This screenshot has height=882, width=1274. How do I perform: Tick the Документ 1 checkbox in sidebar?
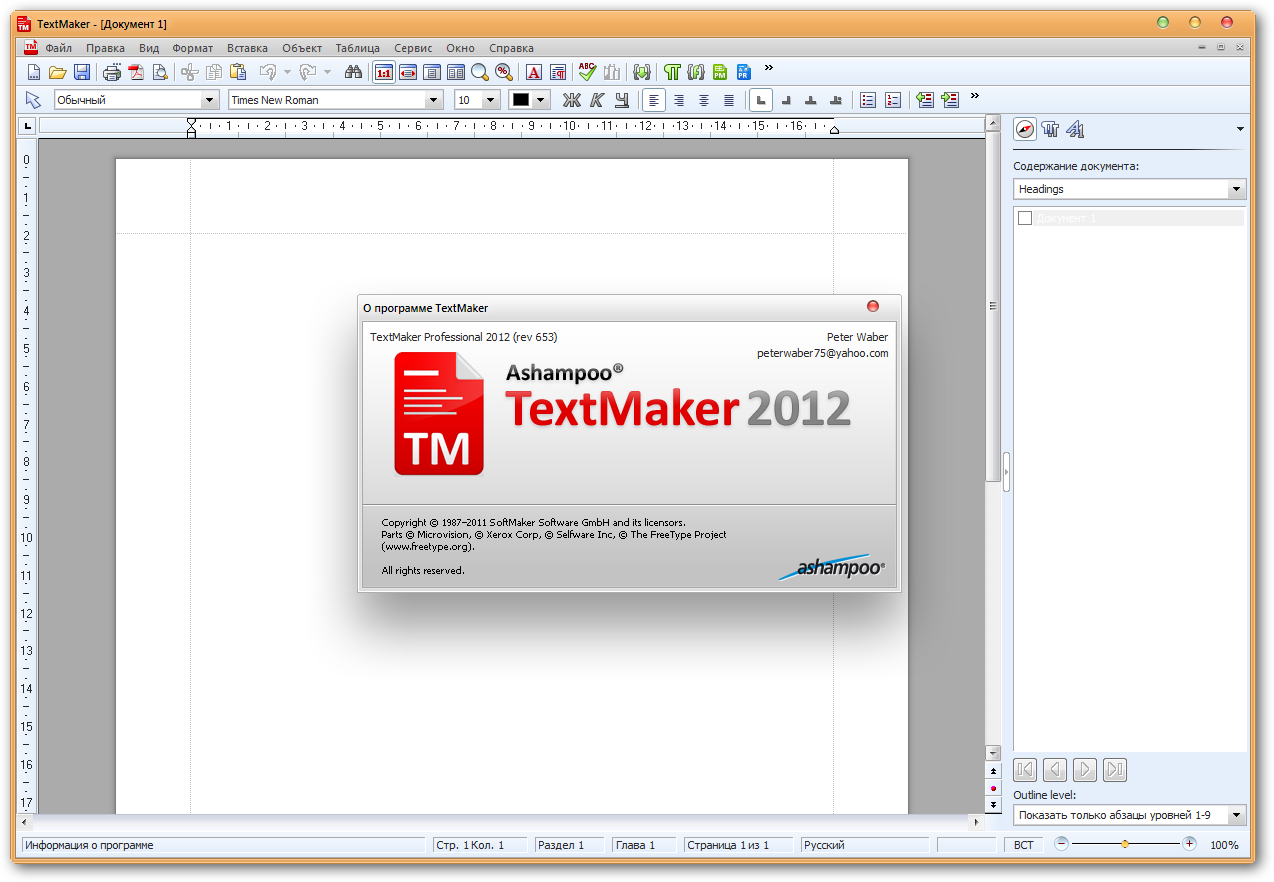coord(1024,218)
